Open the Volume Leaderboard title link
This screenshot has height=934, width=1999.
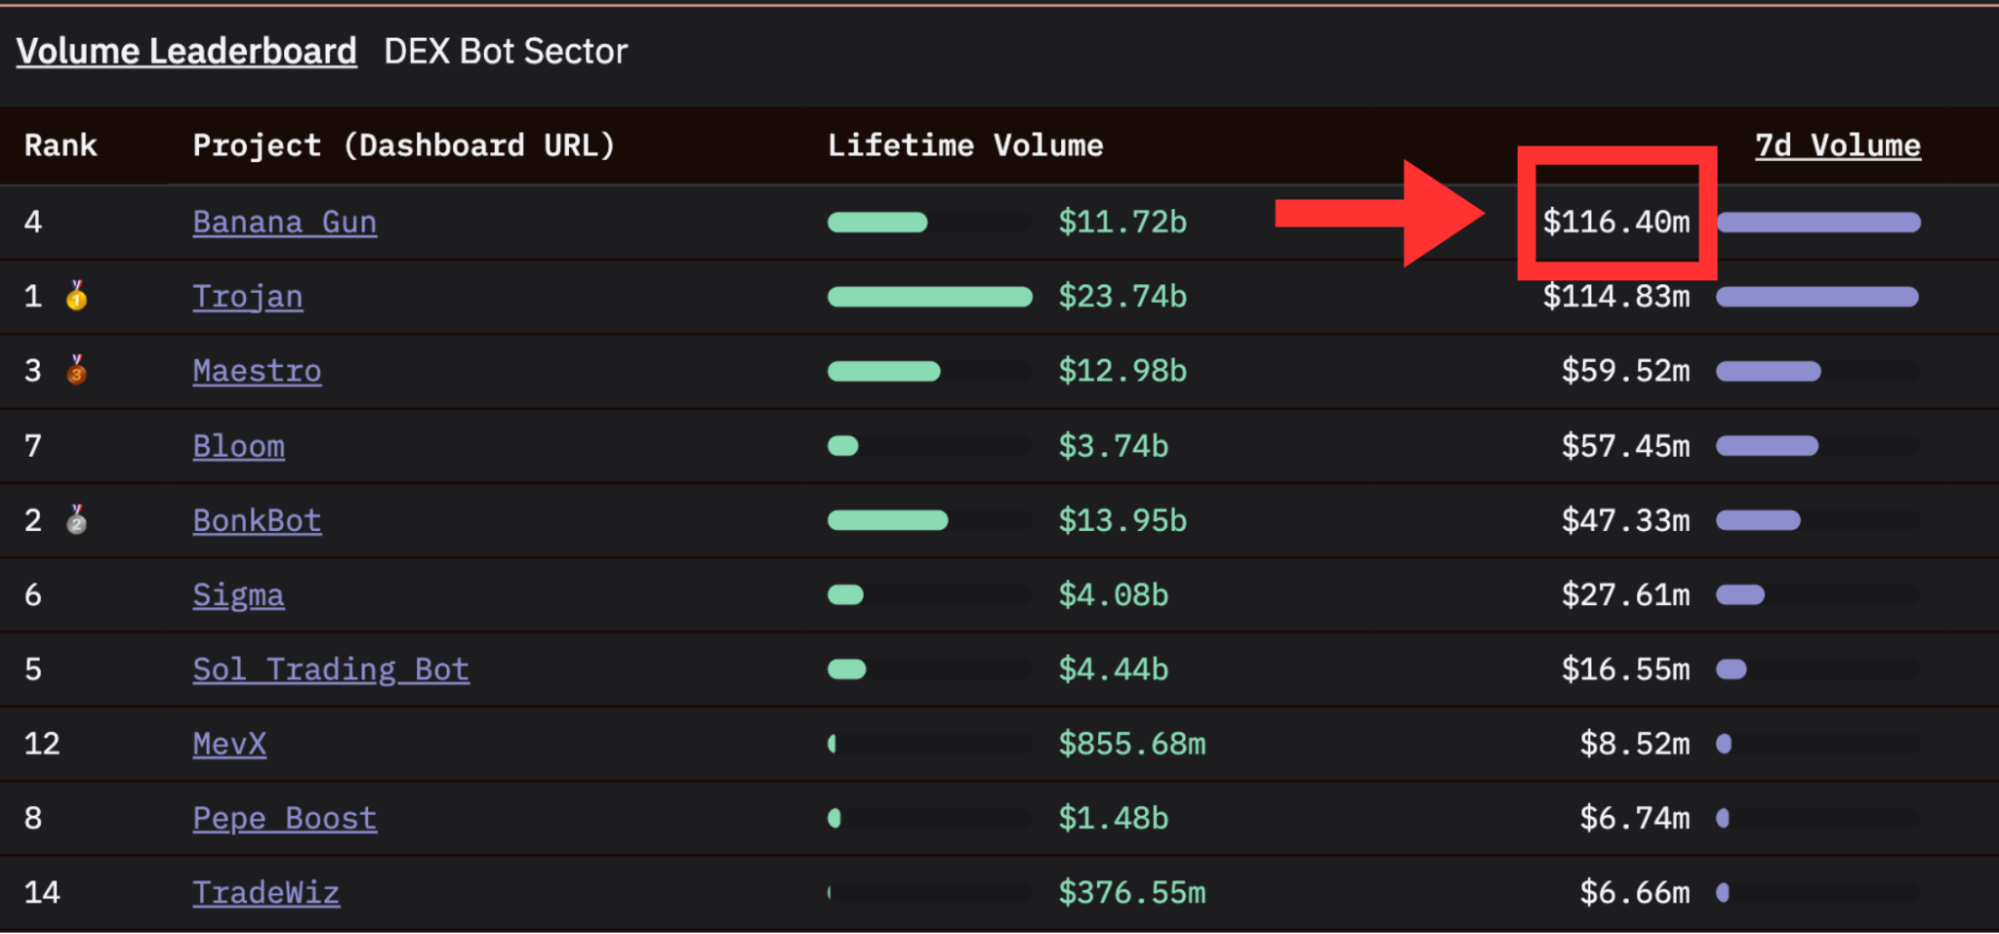(186, 51)
